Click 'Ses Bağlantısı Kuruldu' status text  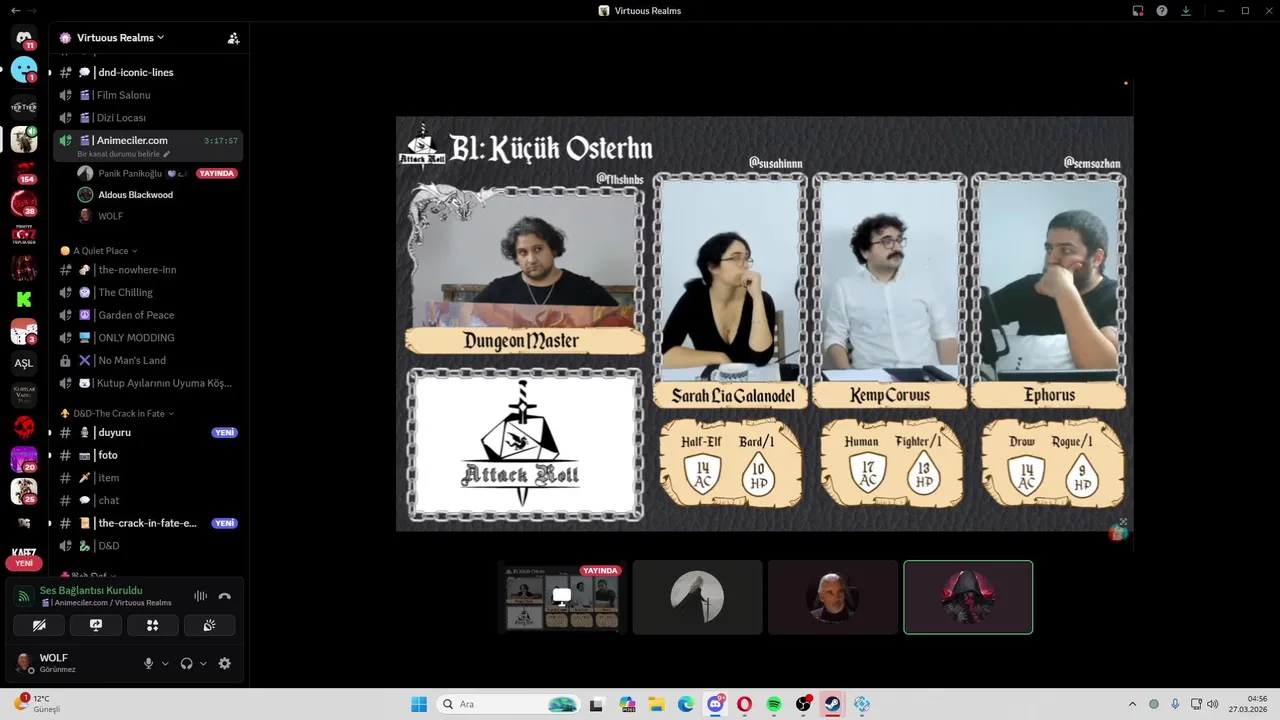(x=91, y=591)
